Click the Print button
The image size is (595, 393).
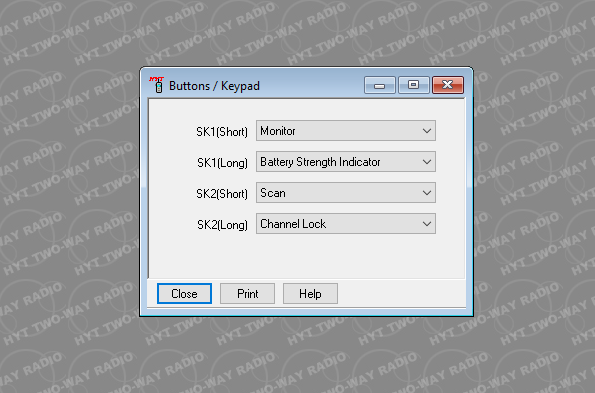click(247, 294)
